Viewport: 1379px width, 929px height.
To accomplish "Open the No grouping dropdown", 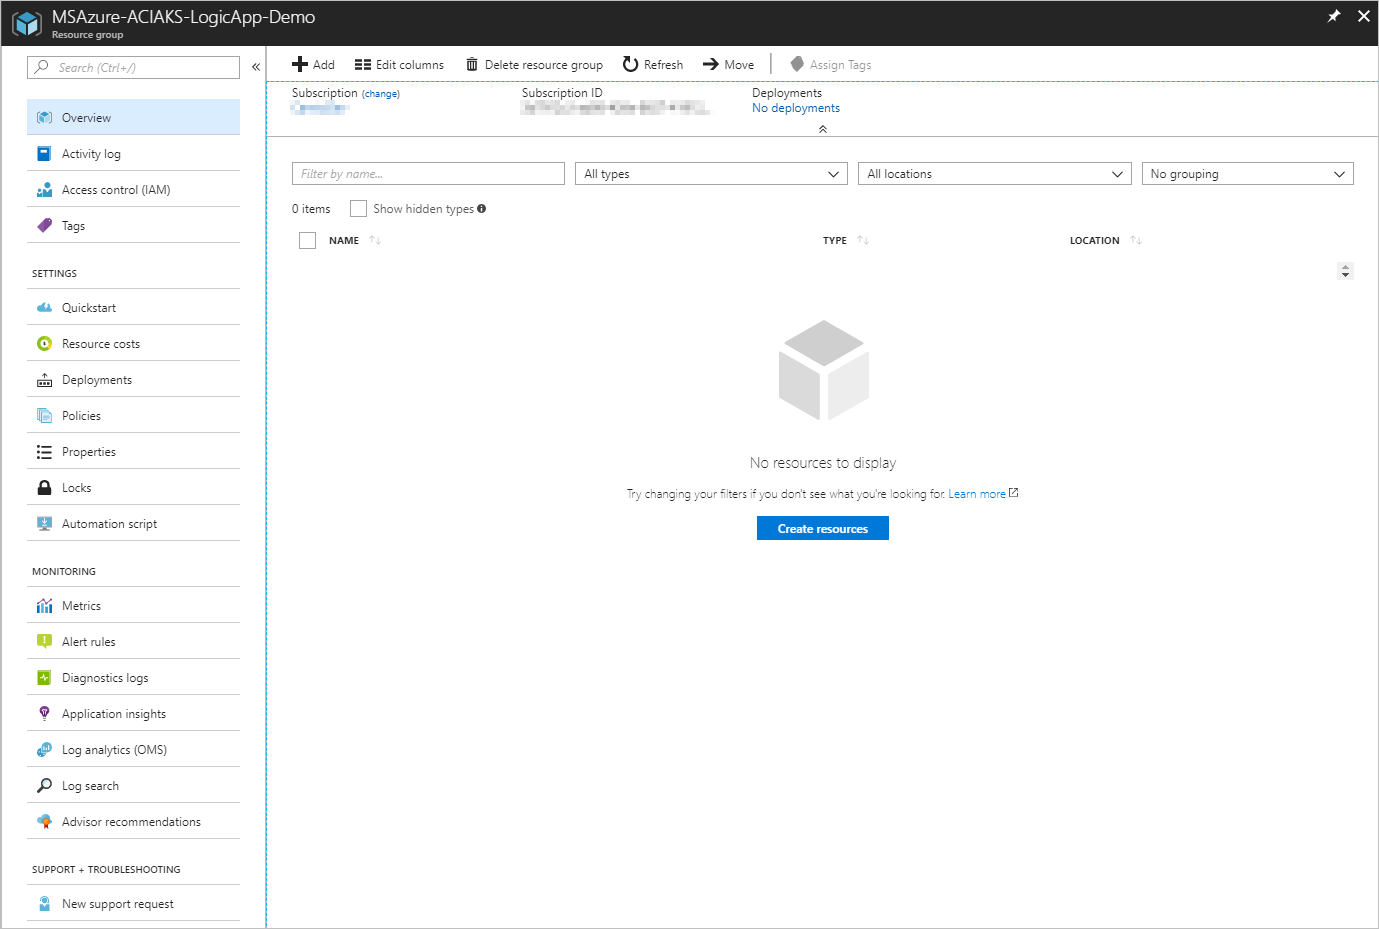I will click(1248, 174).
